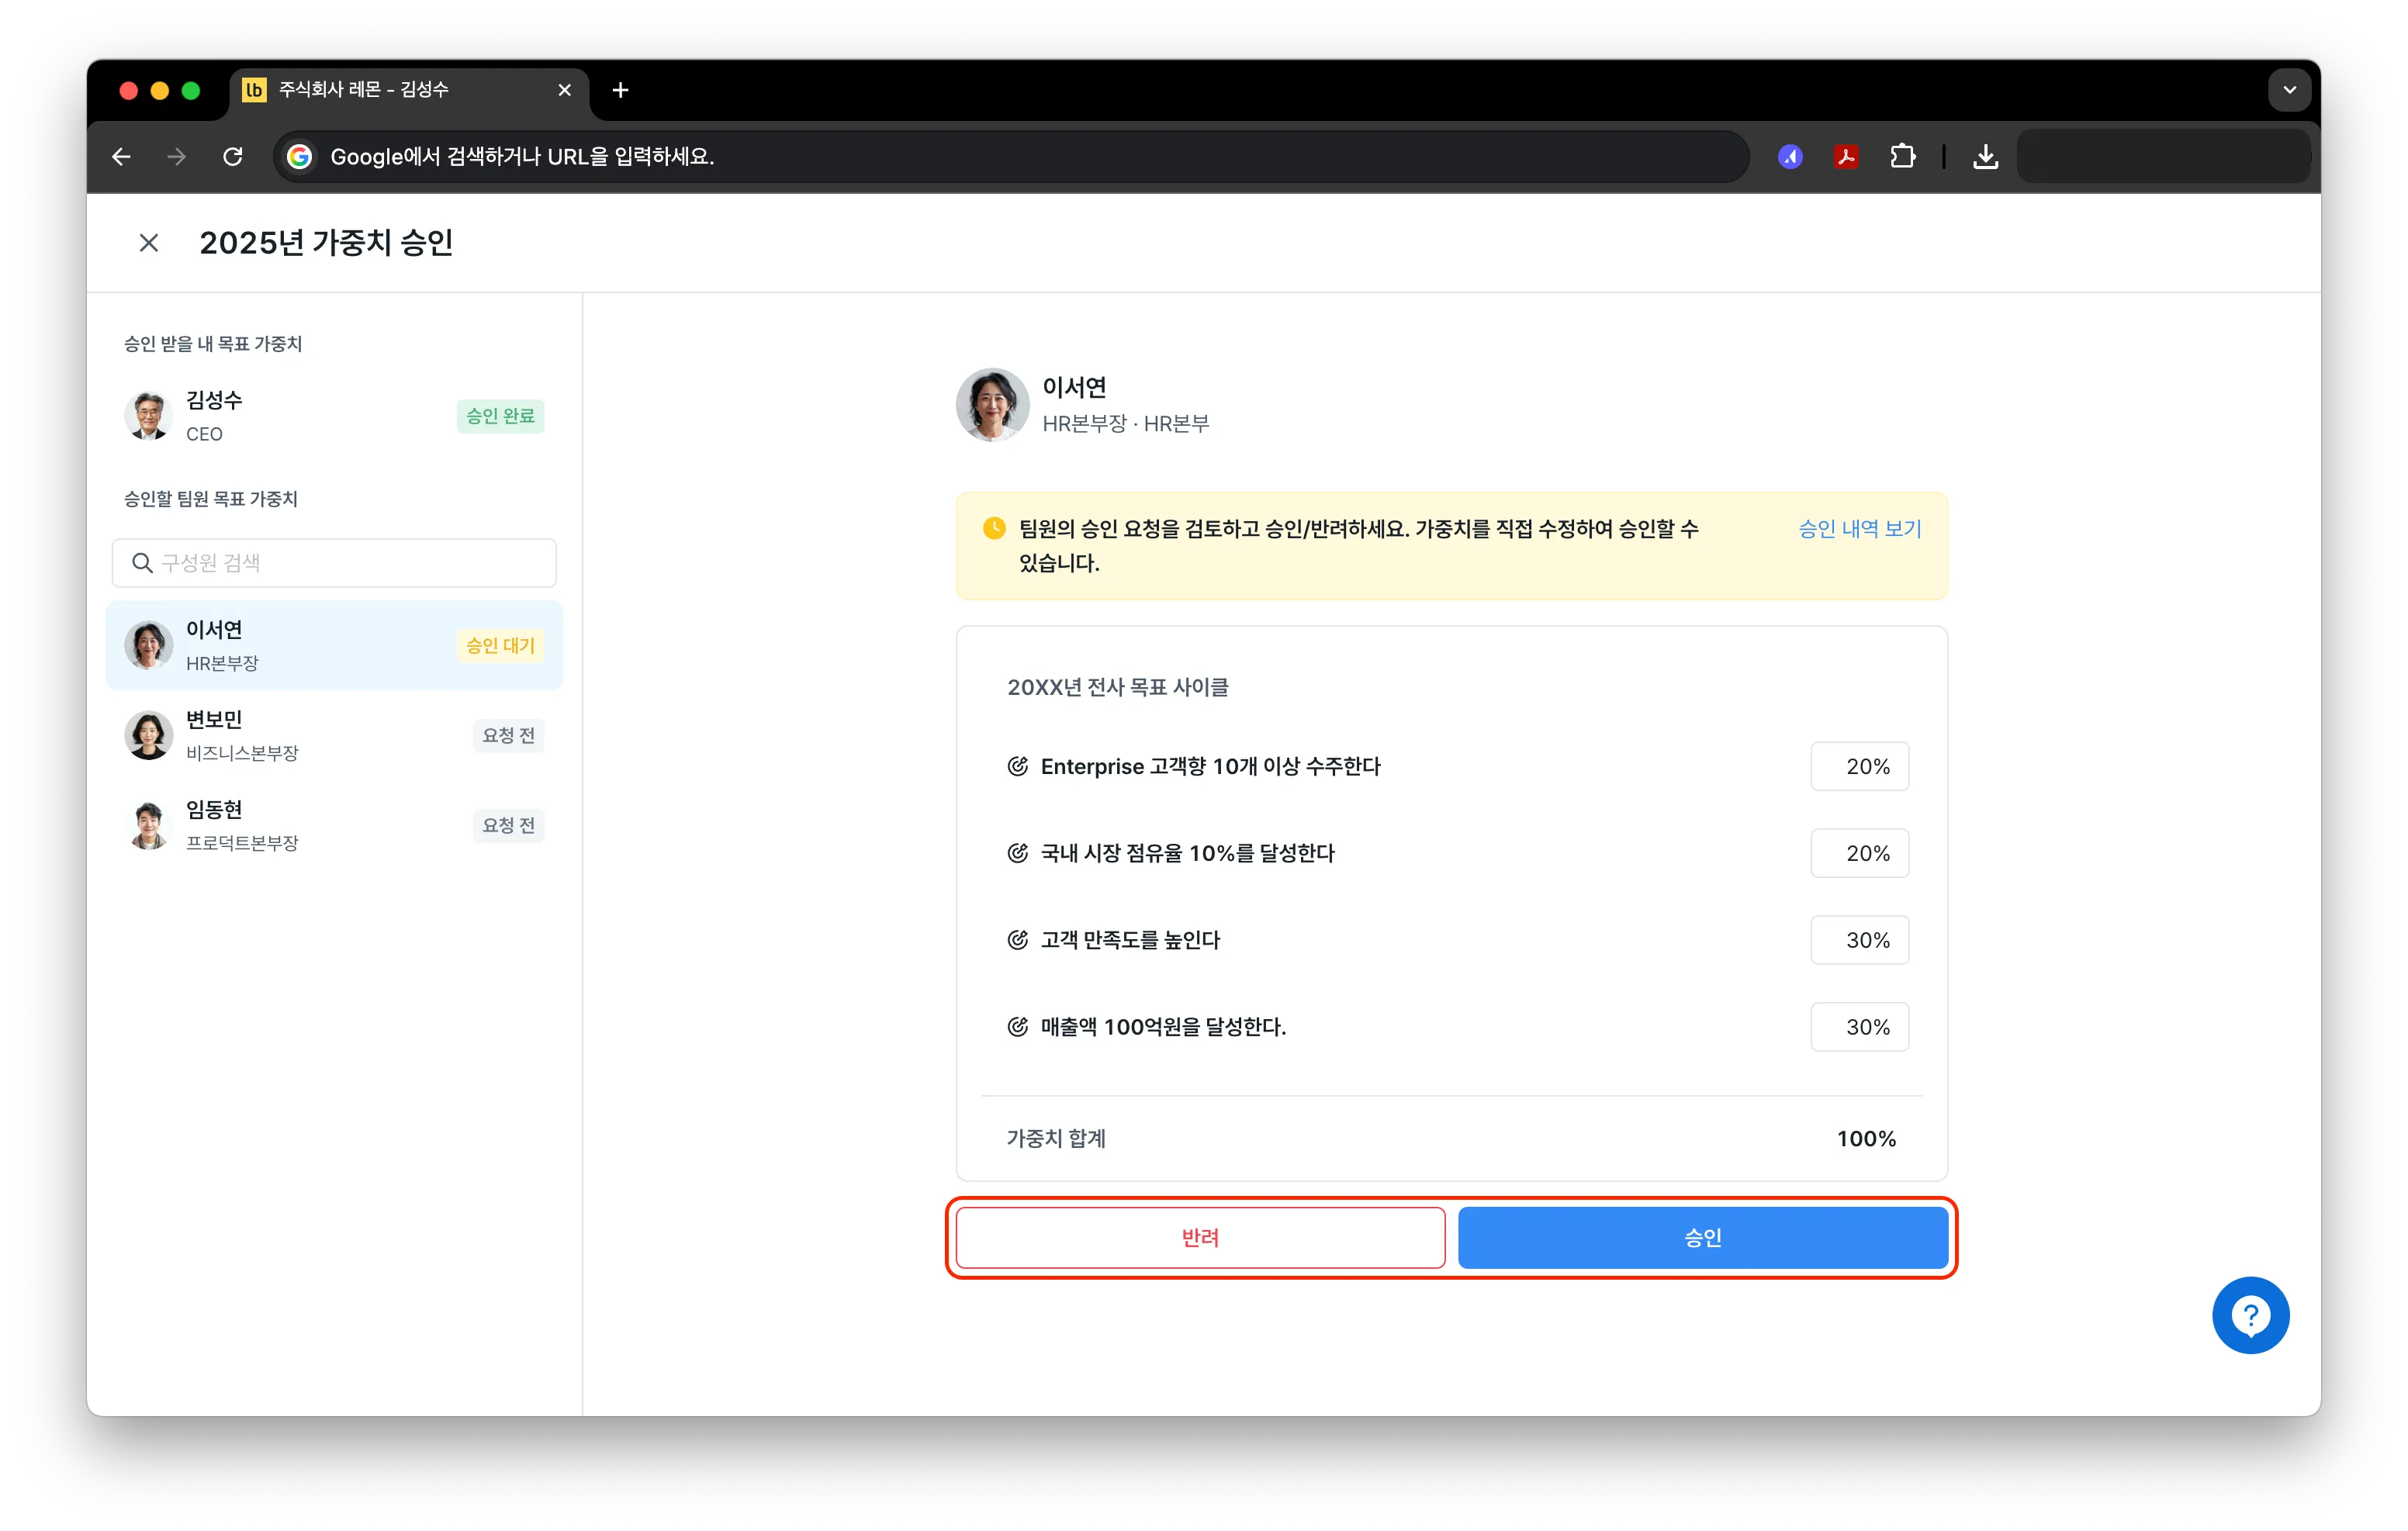Click 이서연's profile photo in detail panel

pos(992,405)
